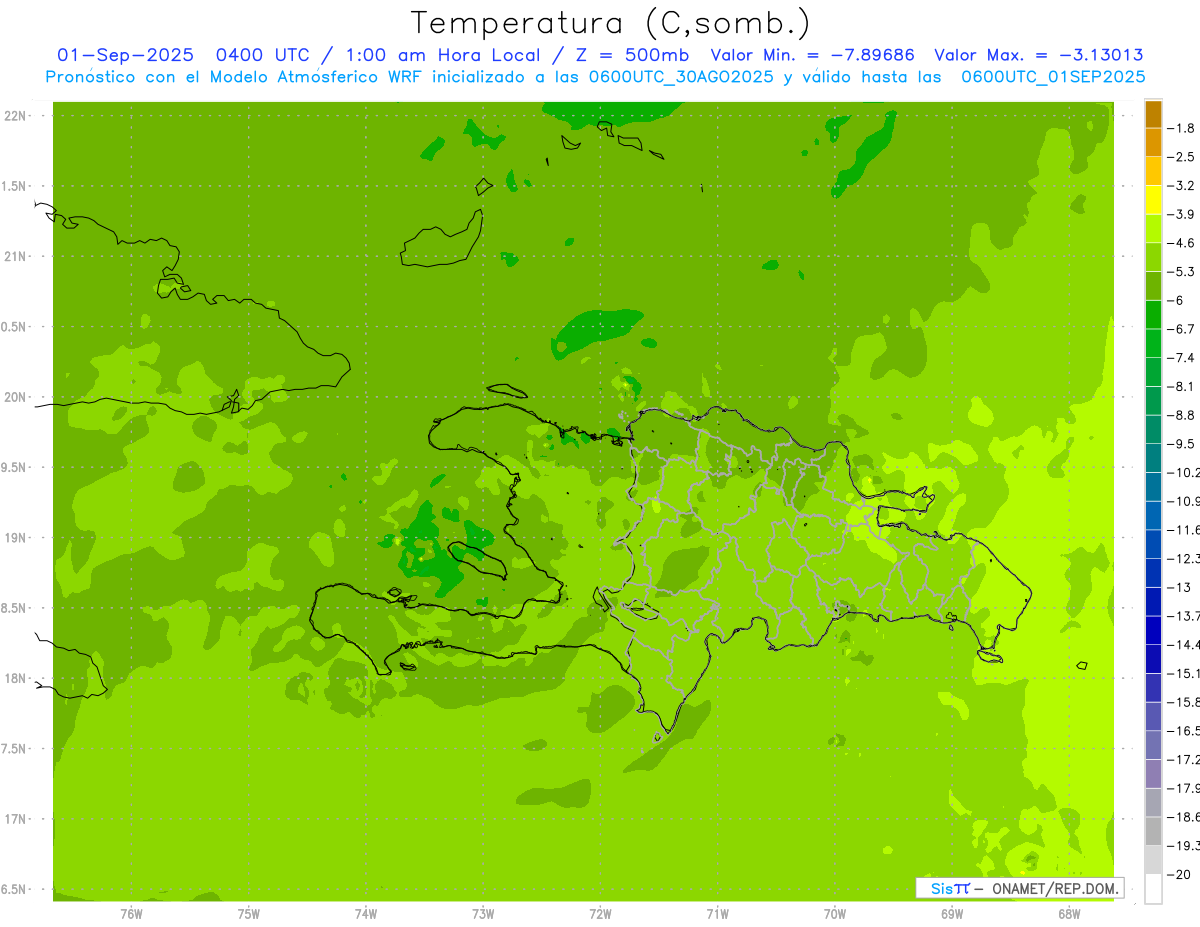
Task: Click the '-5.3' color scale label
Action: [x=1183, y=271]
